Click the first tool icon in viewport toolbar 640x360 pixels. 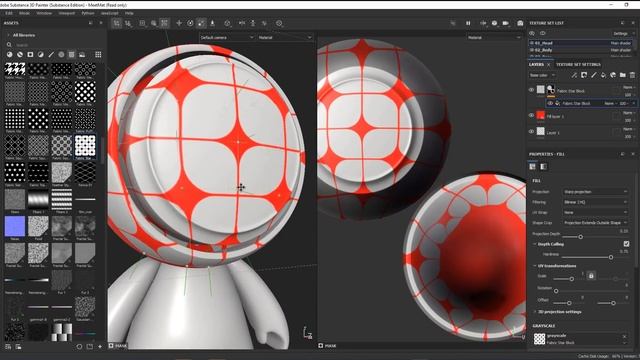point(117,23)
